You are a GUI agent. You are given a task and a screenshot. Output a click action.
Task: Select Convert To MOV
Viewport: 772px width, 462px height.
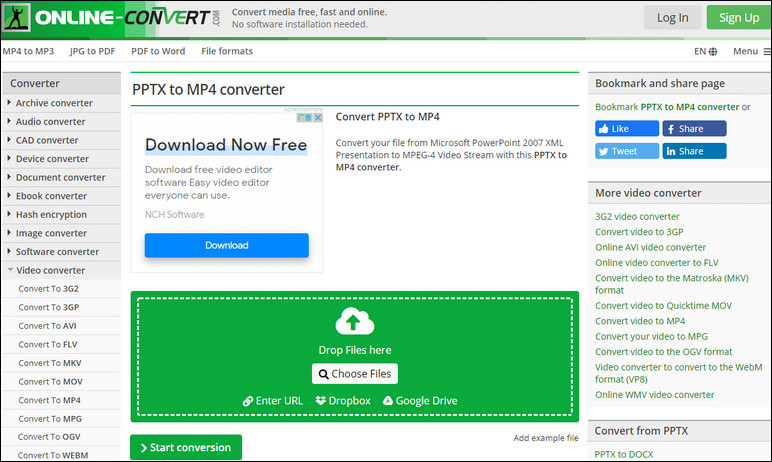click(50, 382)
